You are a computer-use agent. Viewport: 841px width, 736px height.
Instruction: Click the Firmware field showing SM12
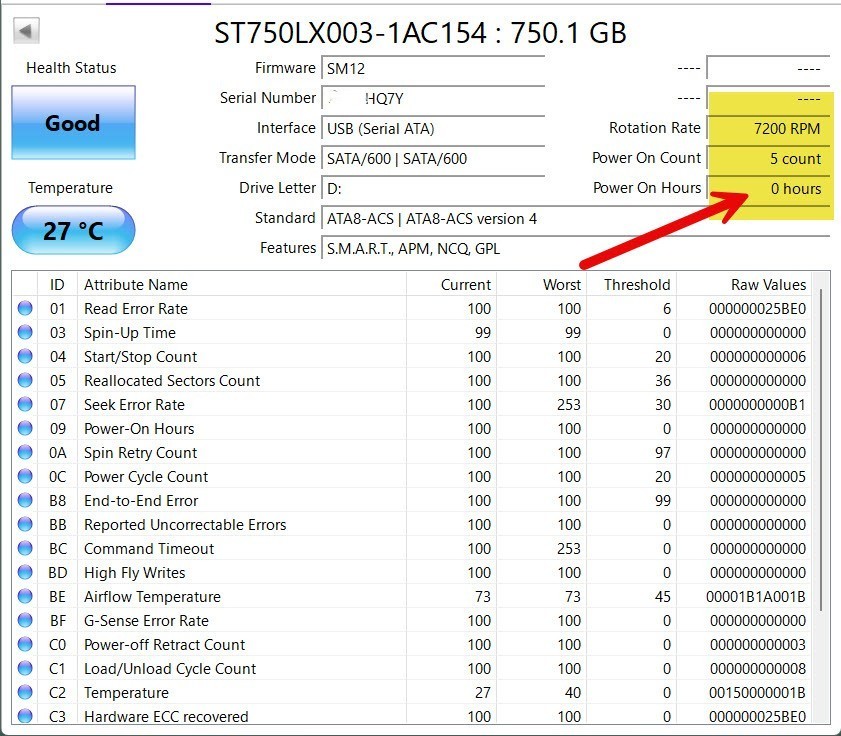pos(433,68)
